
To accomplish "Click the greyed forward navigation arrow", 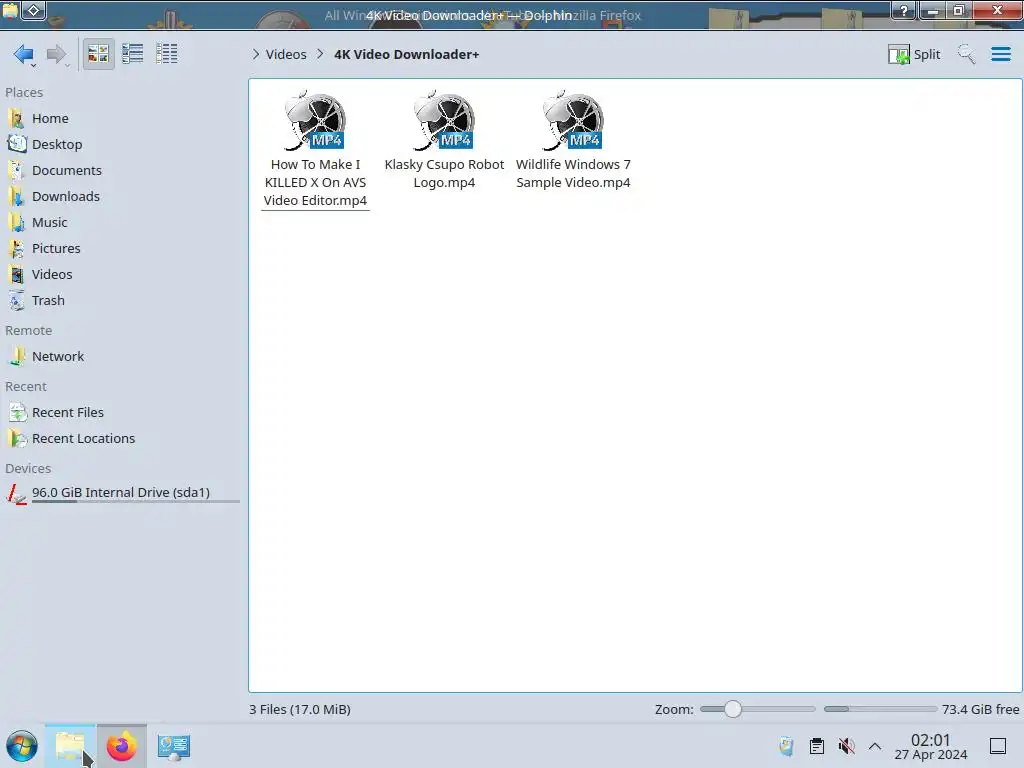I will point(57,54).
